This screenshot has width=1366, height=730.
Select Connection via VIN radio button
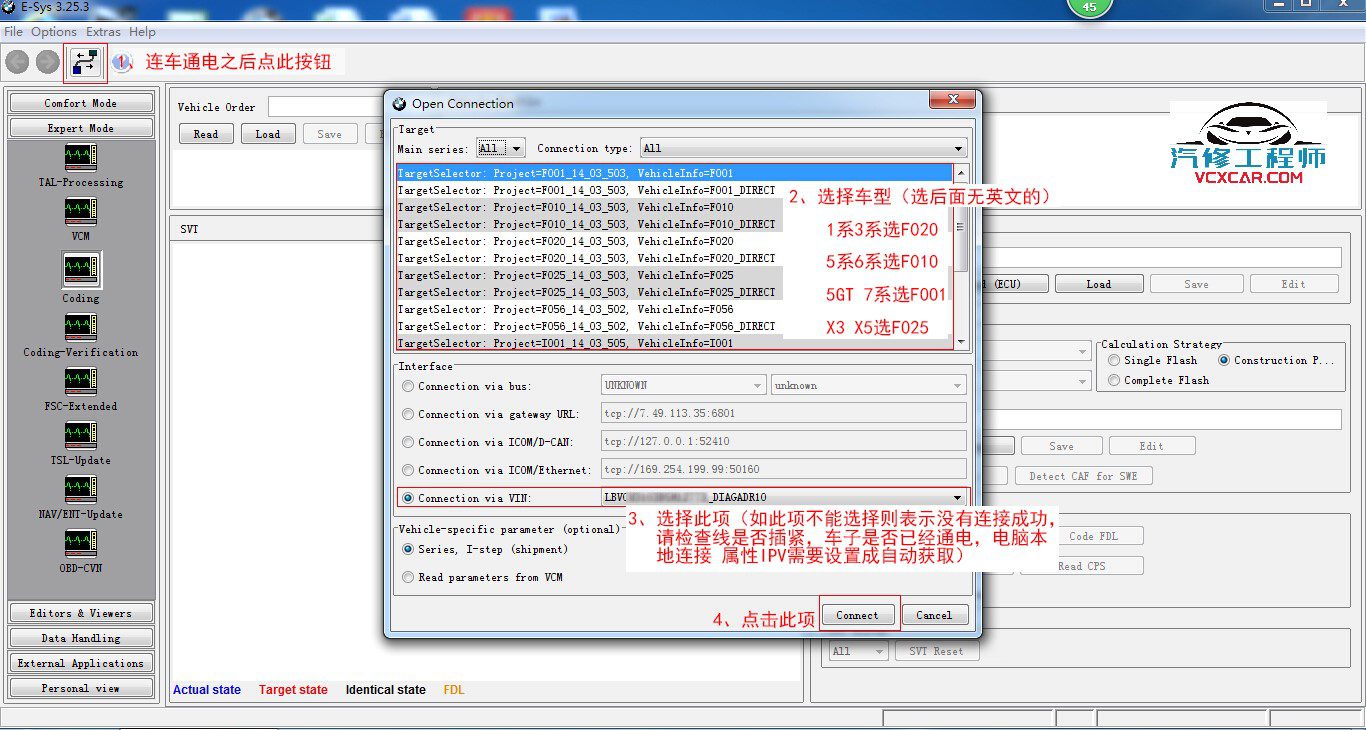[x=408, y=498]
